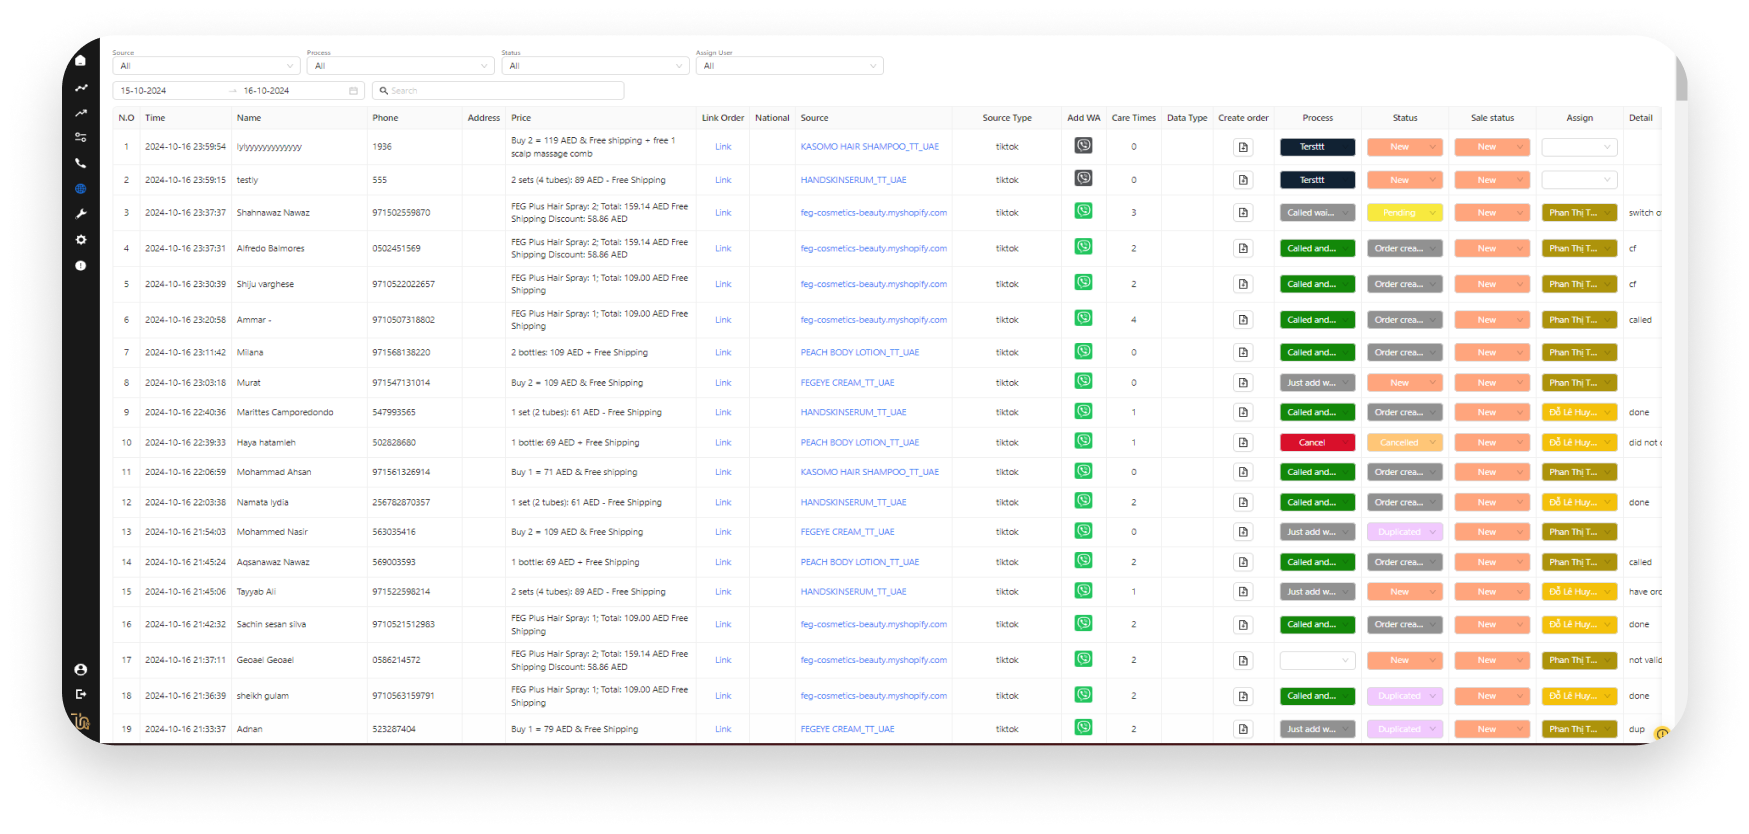Add WhatsApp for Milana

[1083, 351]
